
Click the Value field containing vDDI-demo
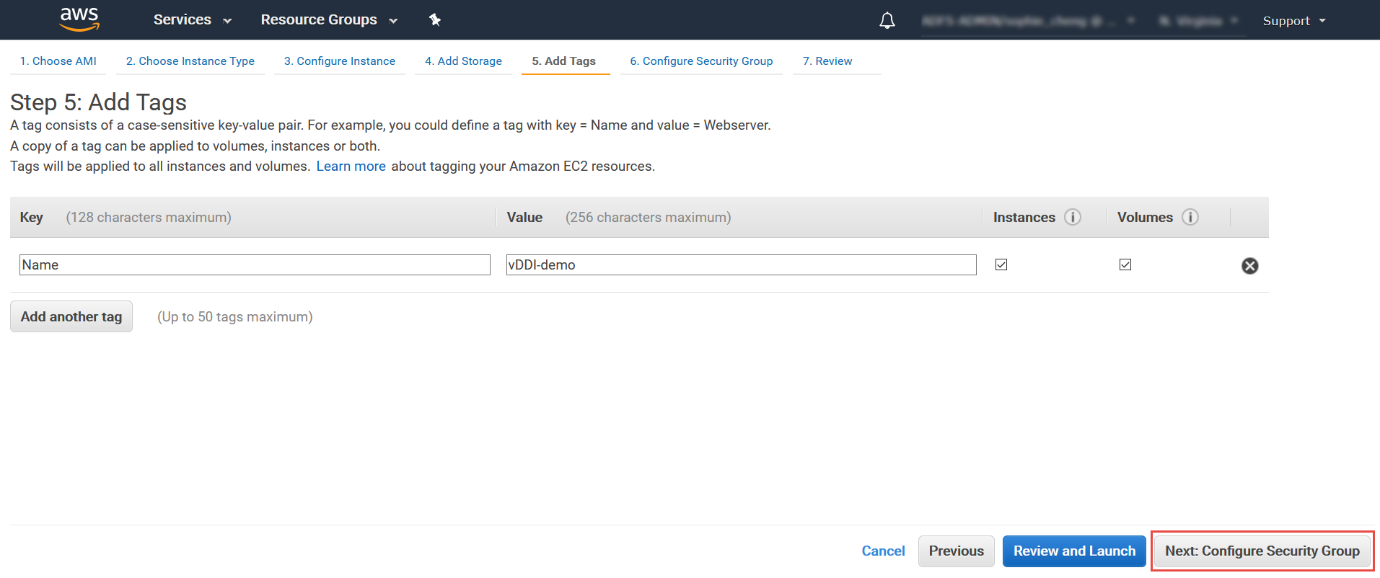tap(740, 264)
